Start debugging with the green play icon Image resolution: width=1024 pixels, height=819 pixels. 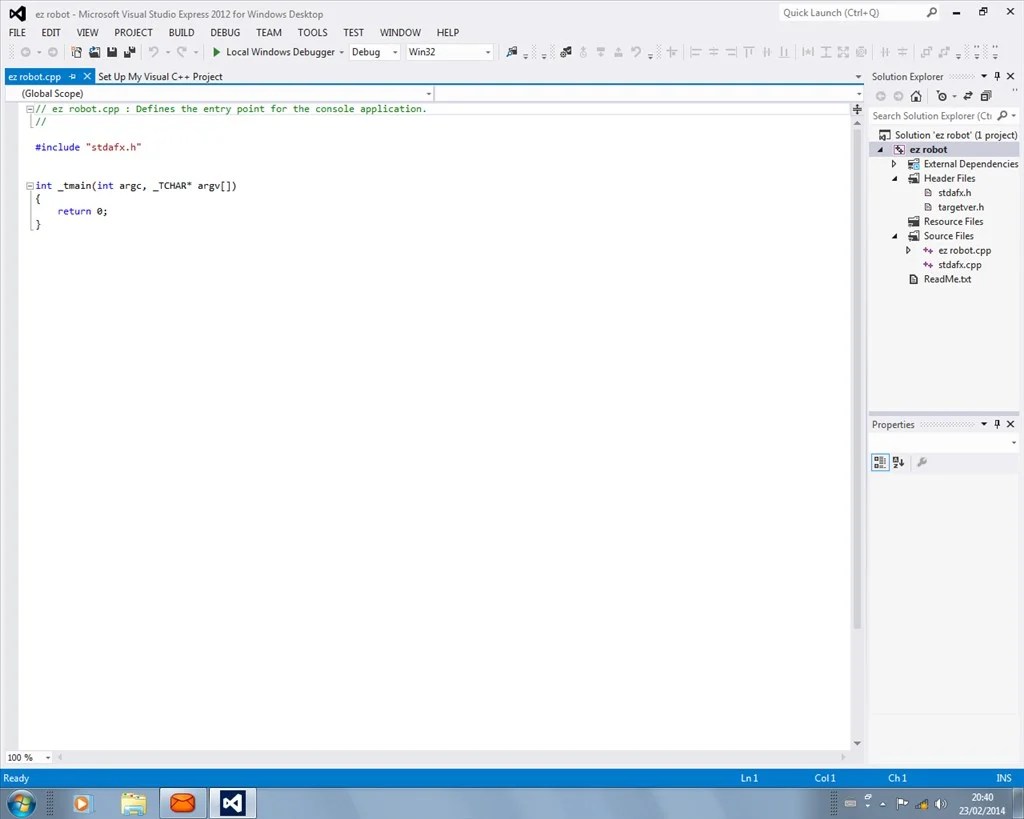click(217, 52)
